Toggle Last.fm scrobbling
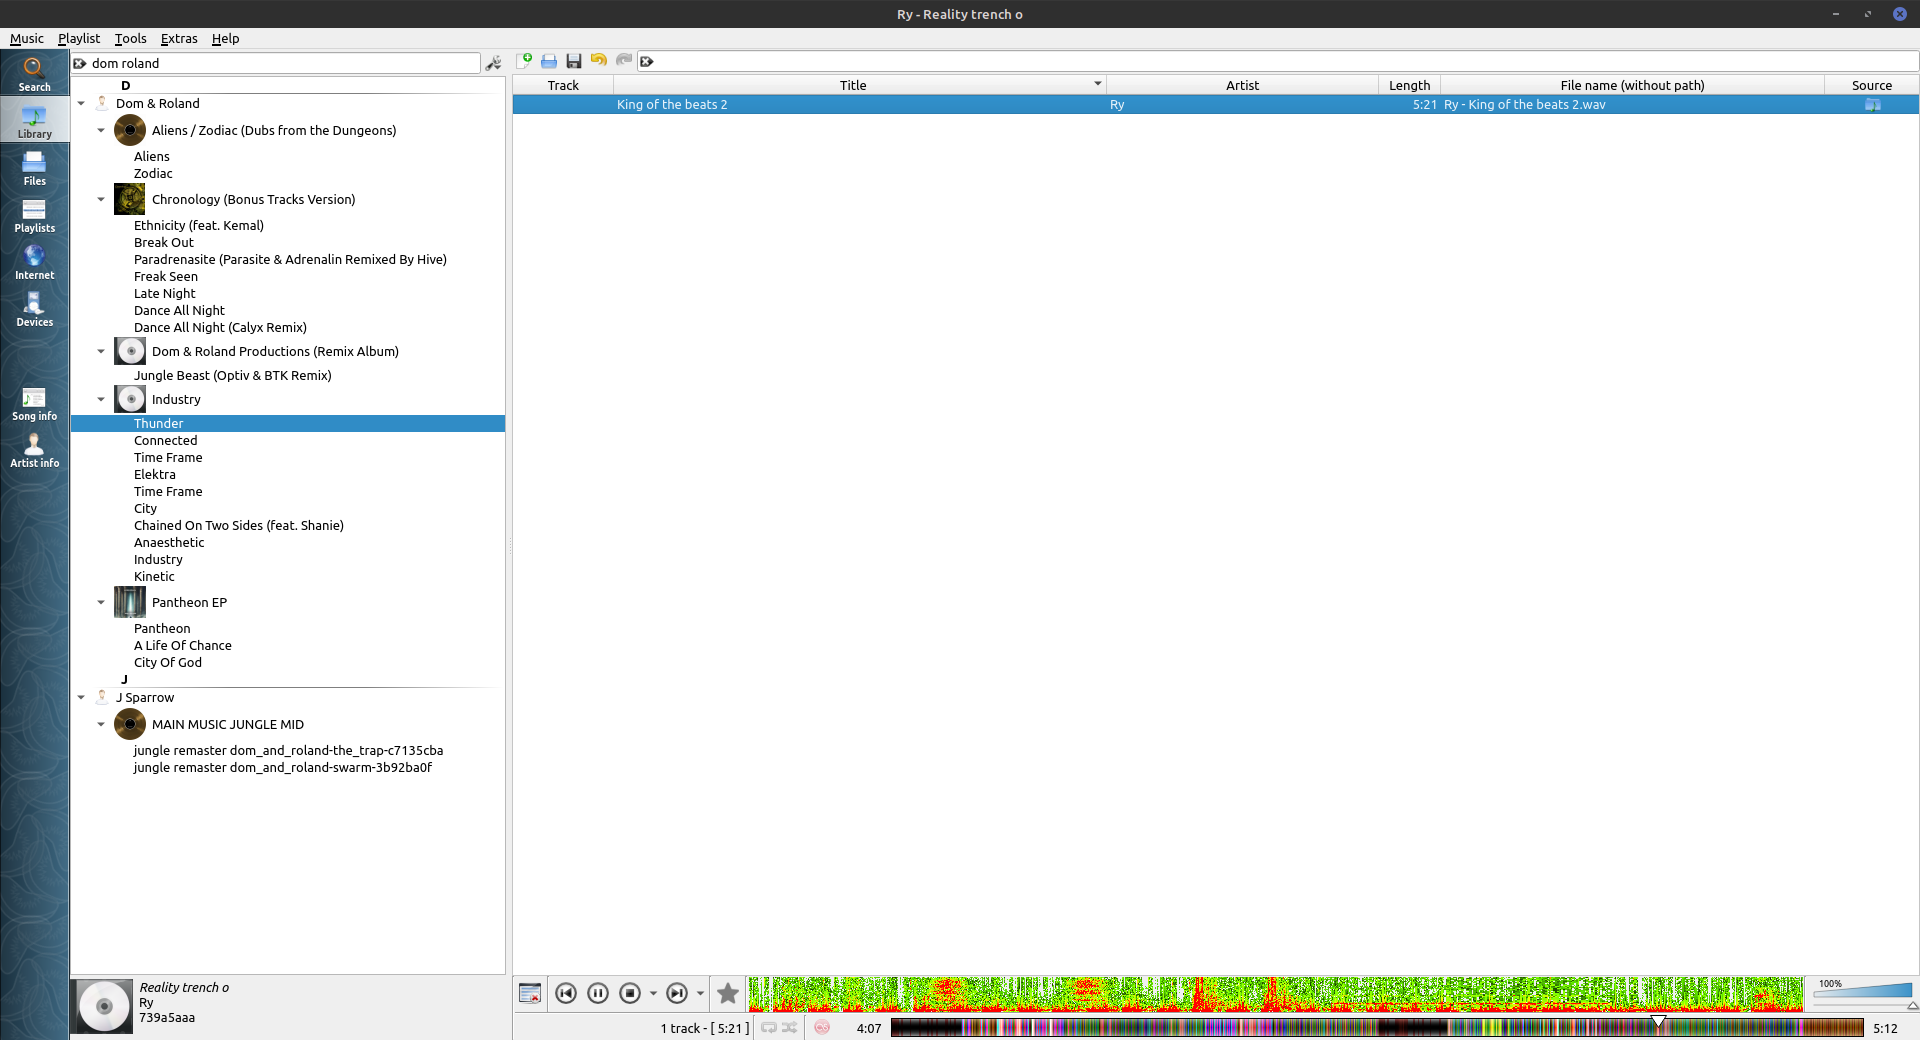This screenshot has height=1040, width=1920. 822,1027
